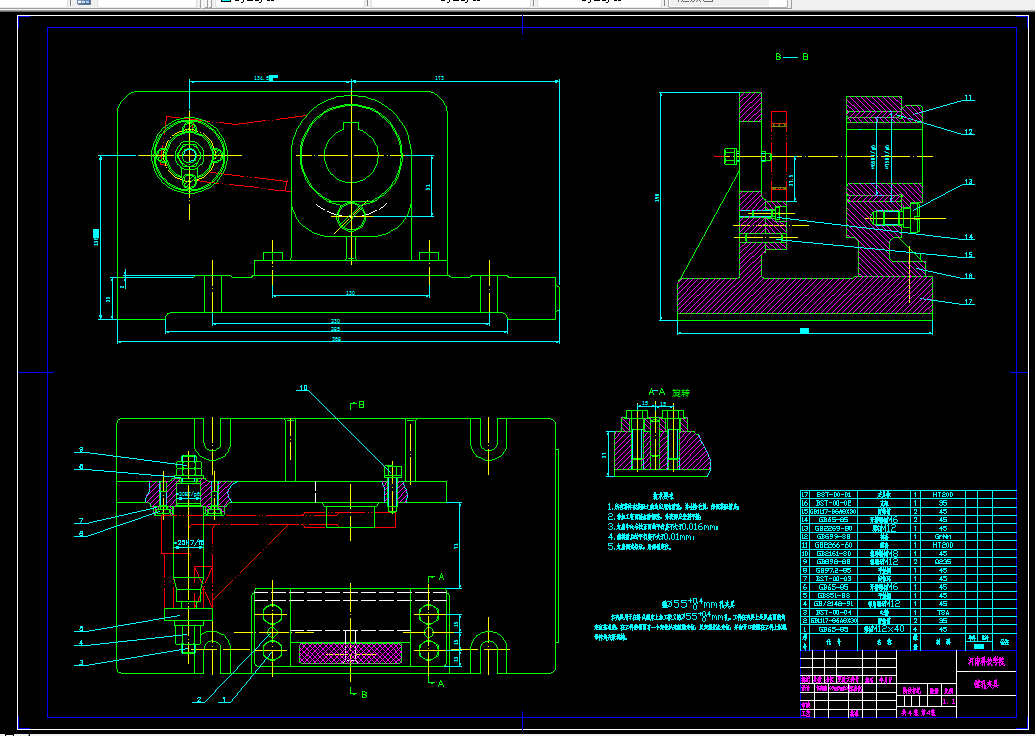Click 共4张 第4张 sheet count text
1035x736 pixels.
(918, 713)
